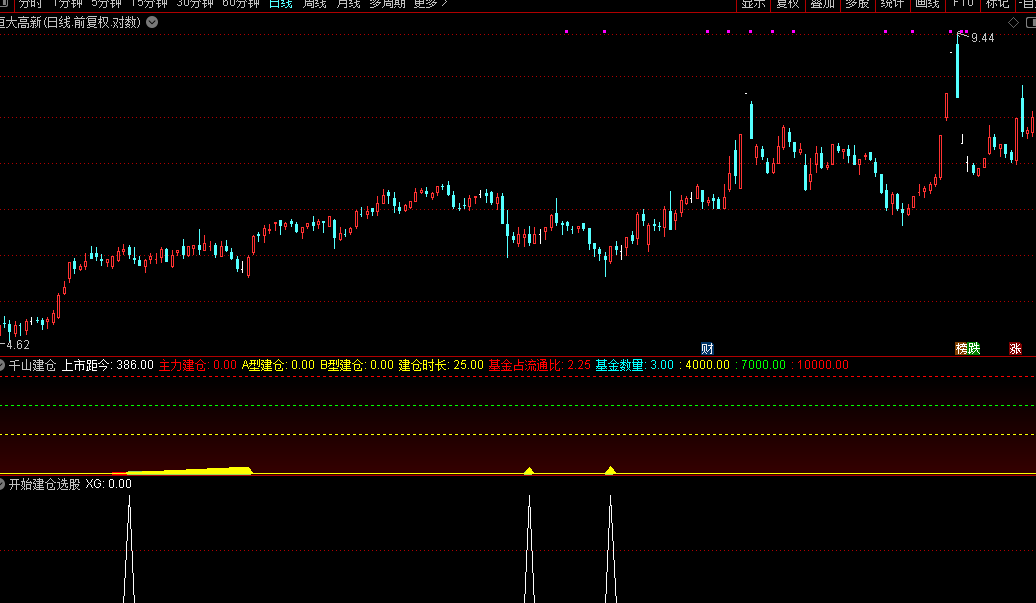1036x603 pixels.
Task: Switch to the 5分钟 period tab
Action: click(106, 4)
